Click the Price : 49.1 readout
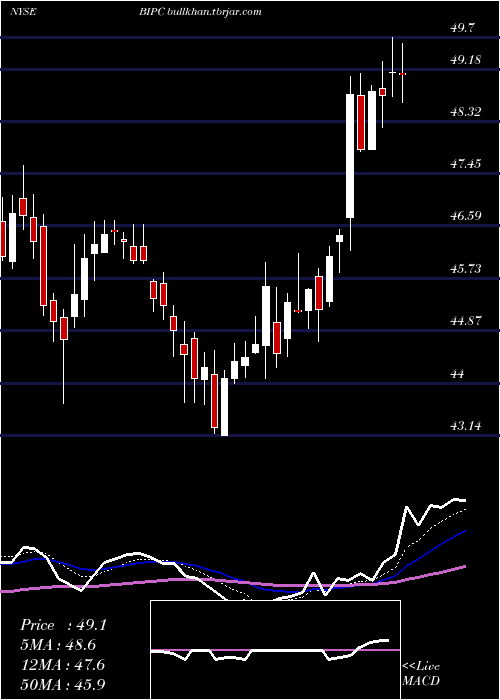Screen dimensions: 500x700 pyautogui.click(x=63, y=625)
